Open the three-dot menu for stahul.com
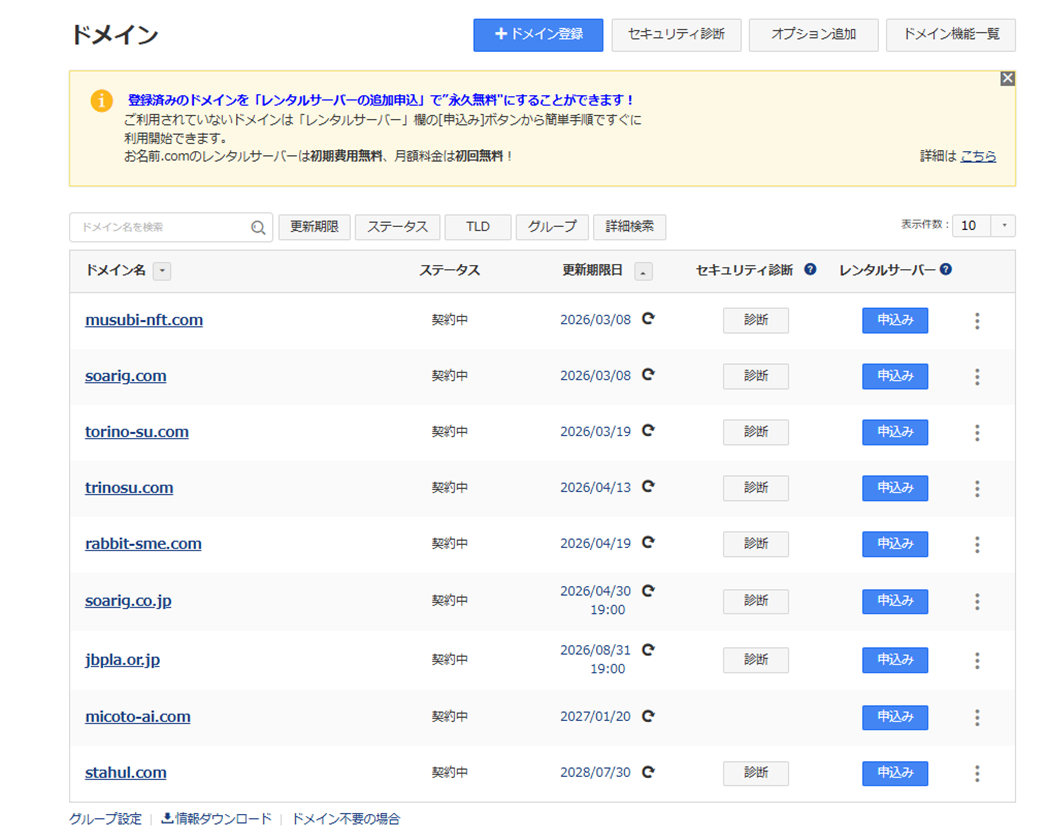 click(x=977, y=774)
